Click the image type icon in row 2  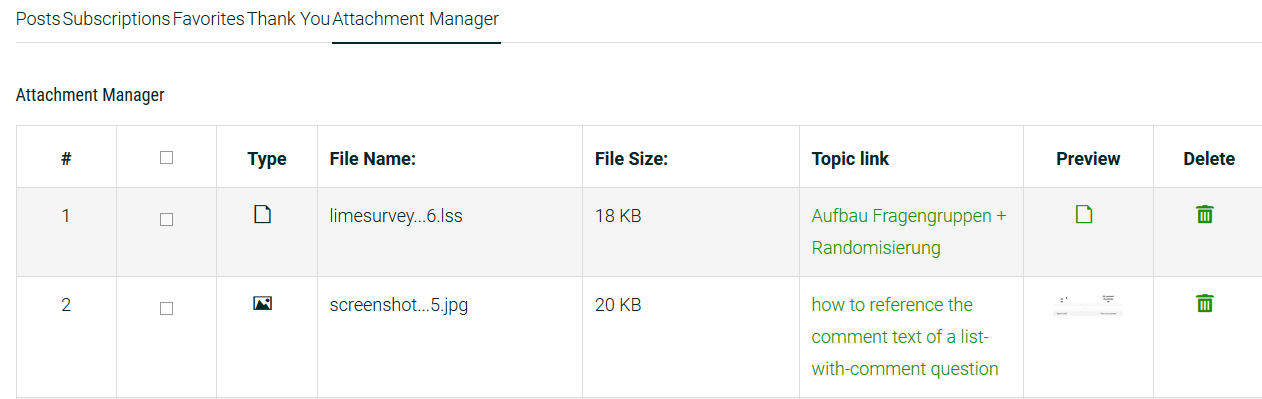[263, 303]
